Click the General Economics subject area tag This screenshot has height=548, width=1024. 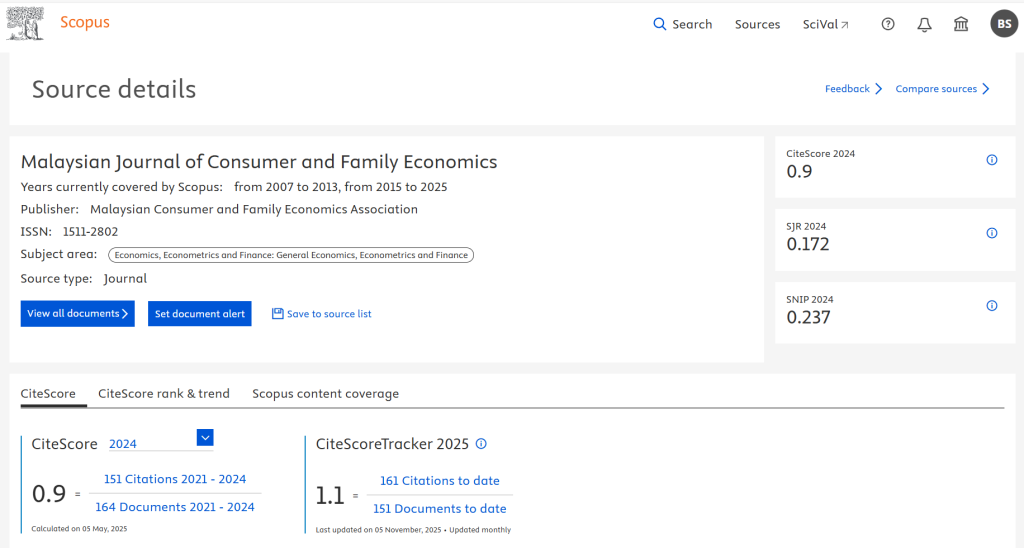pos(291,255)
